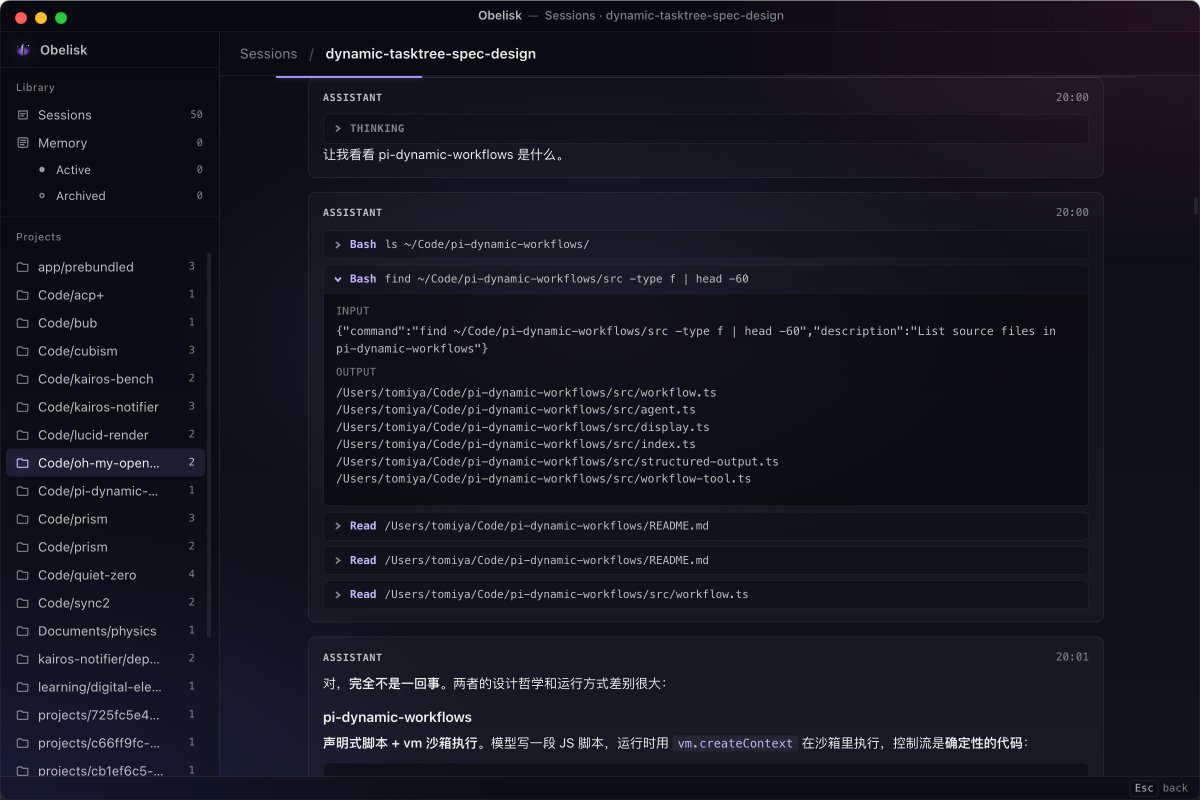Open Sessions in Library sidebar

click(109, 115)
